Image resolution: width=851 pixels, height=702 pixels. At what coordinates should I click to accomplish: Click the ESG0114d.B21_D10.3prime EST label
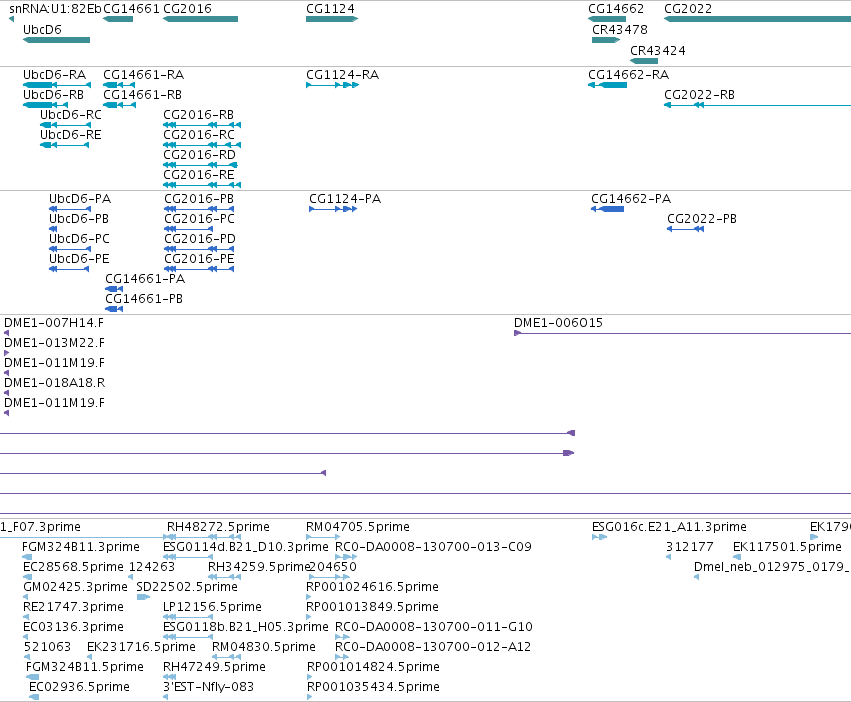[246, 547]
